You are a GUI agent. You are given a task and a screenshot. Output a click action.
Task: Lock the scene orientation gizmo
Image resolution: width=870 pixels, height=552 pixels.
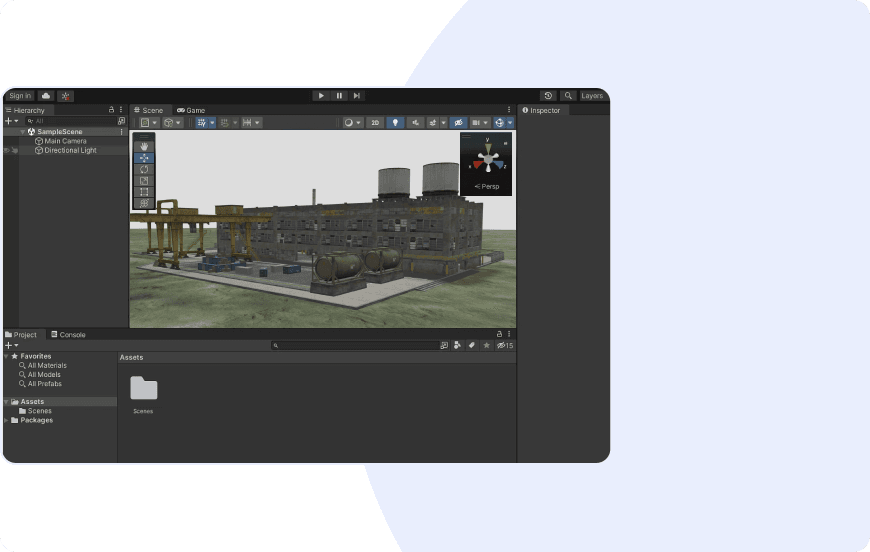tap(505, 143)
